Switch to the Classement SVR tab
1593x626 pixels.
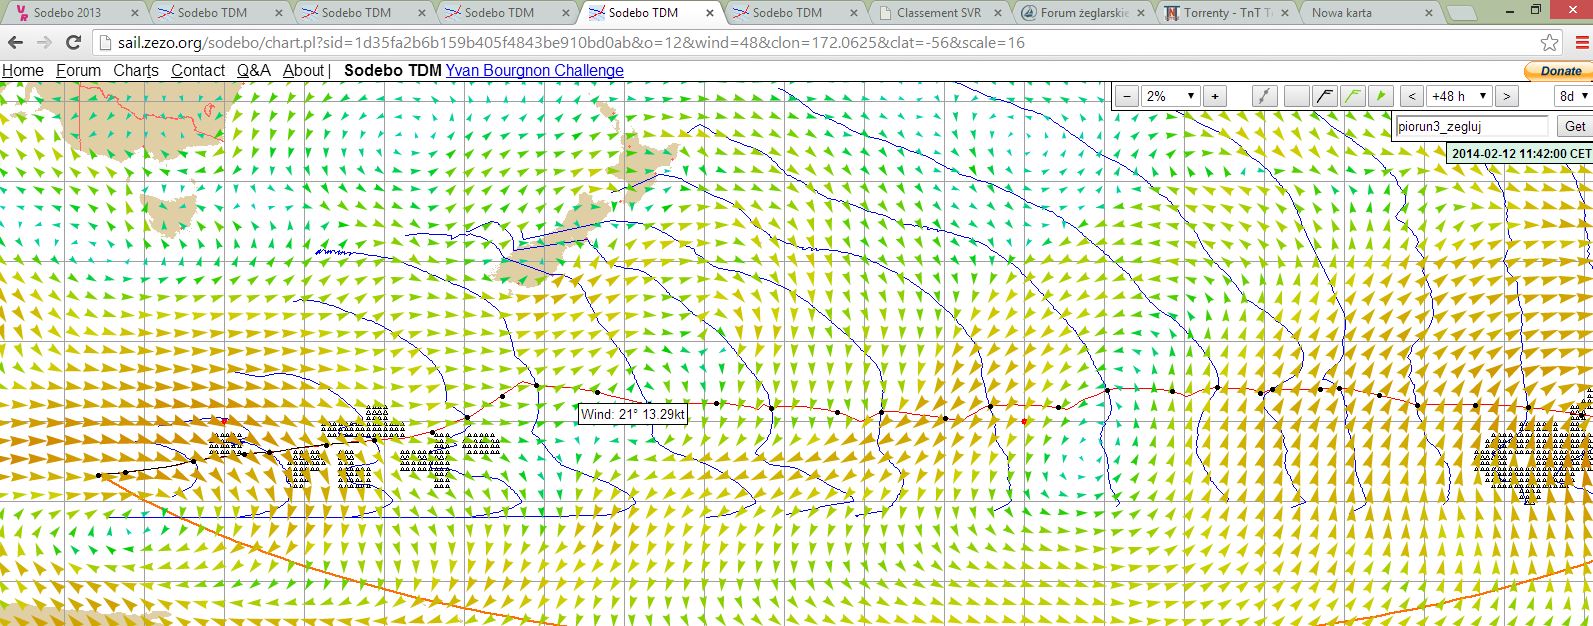(x=938, y=13)
